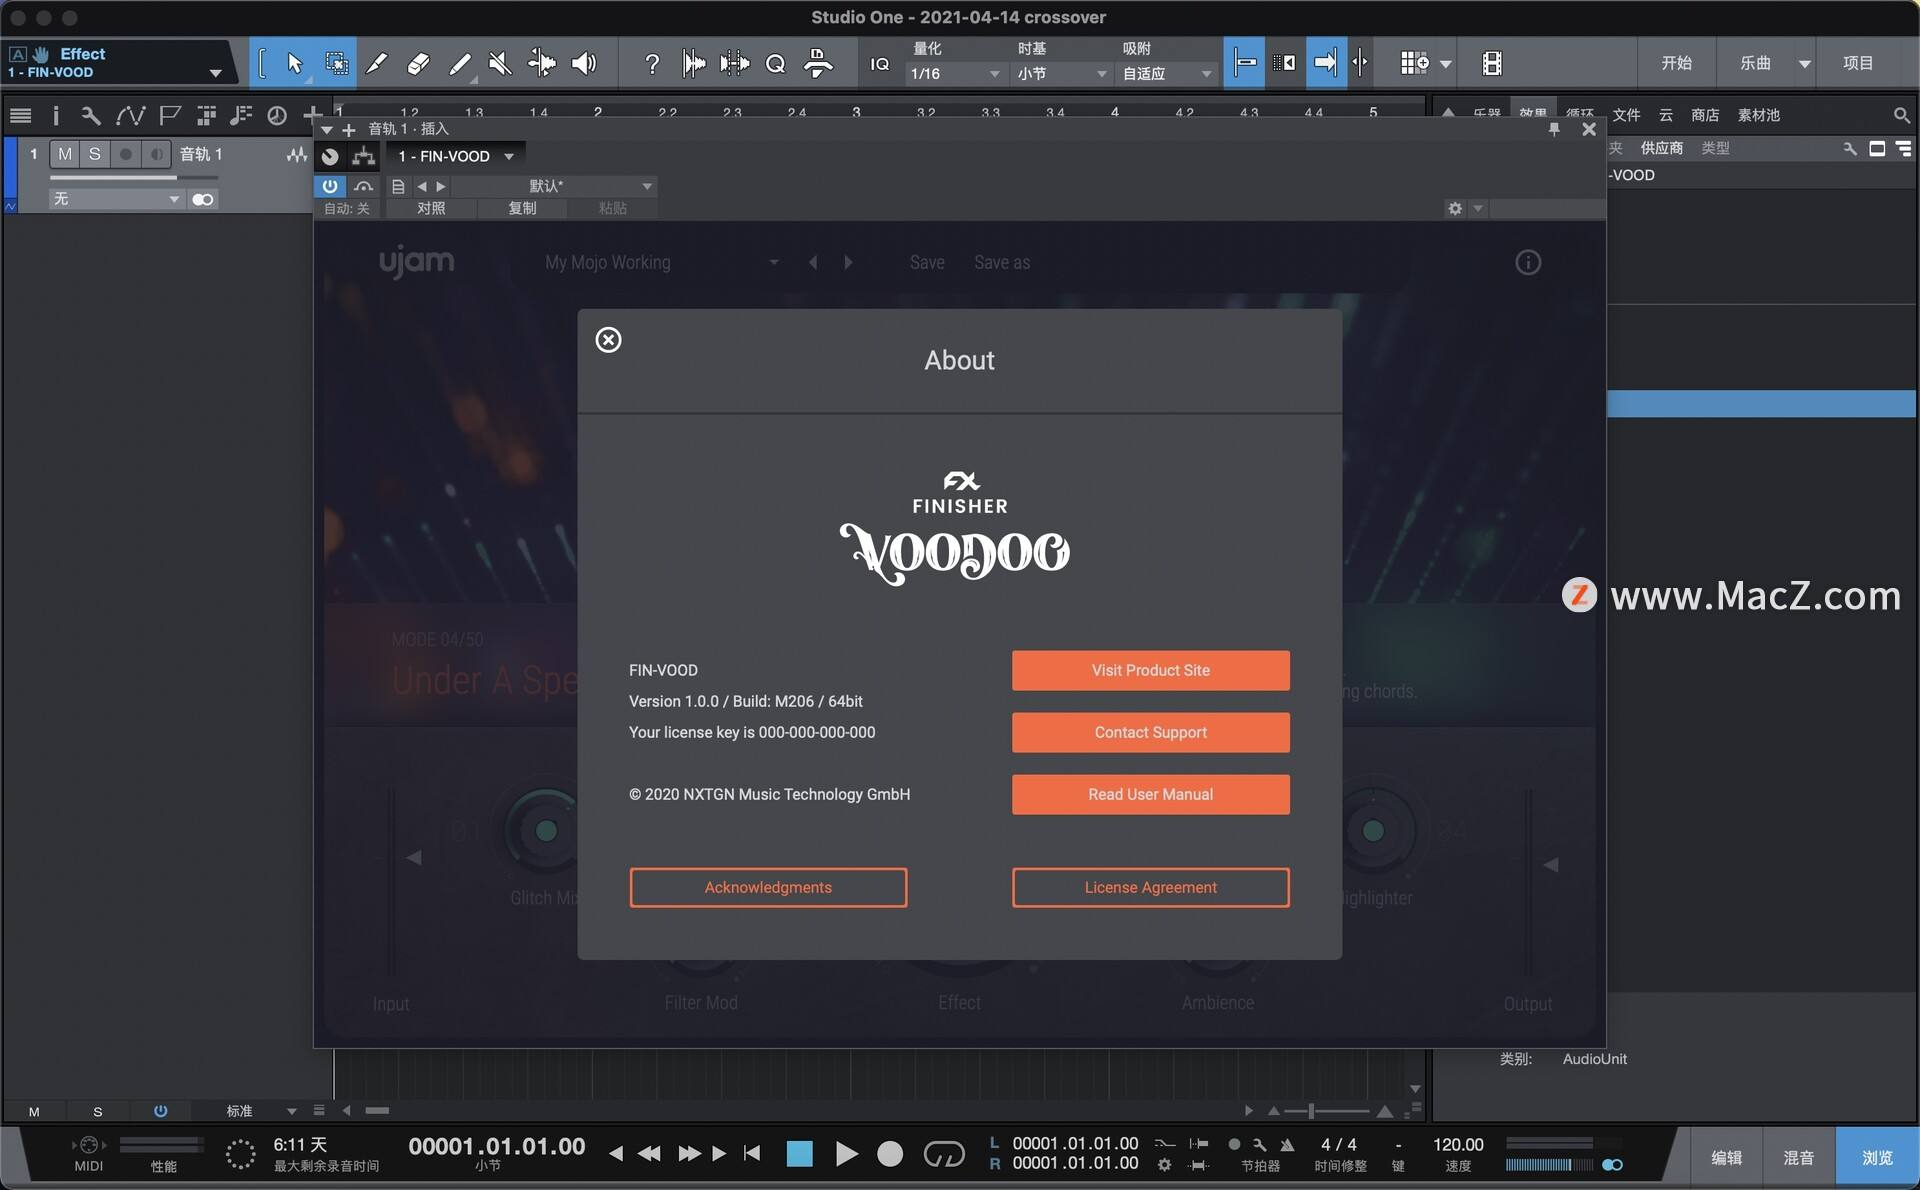Arm record on track 音轨 1

pos(126,154)
